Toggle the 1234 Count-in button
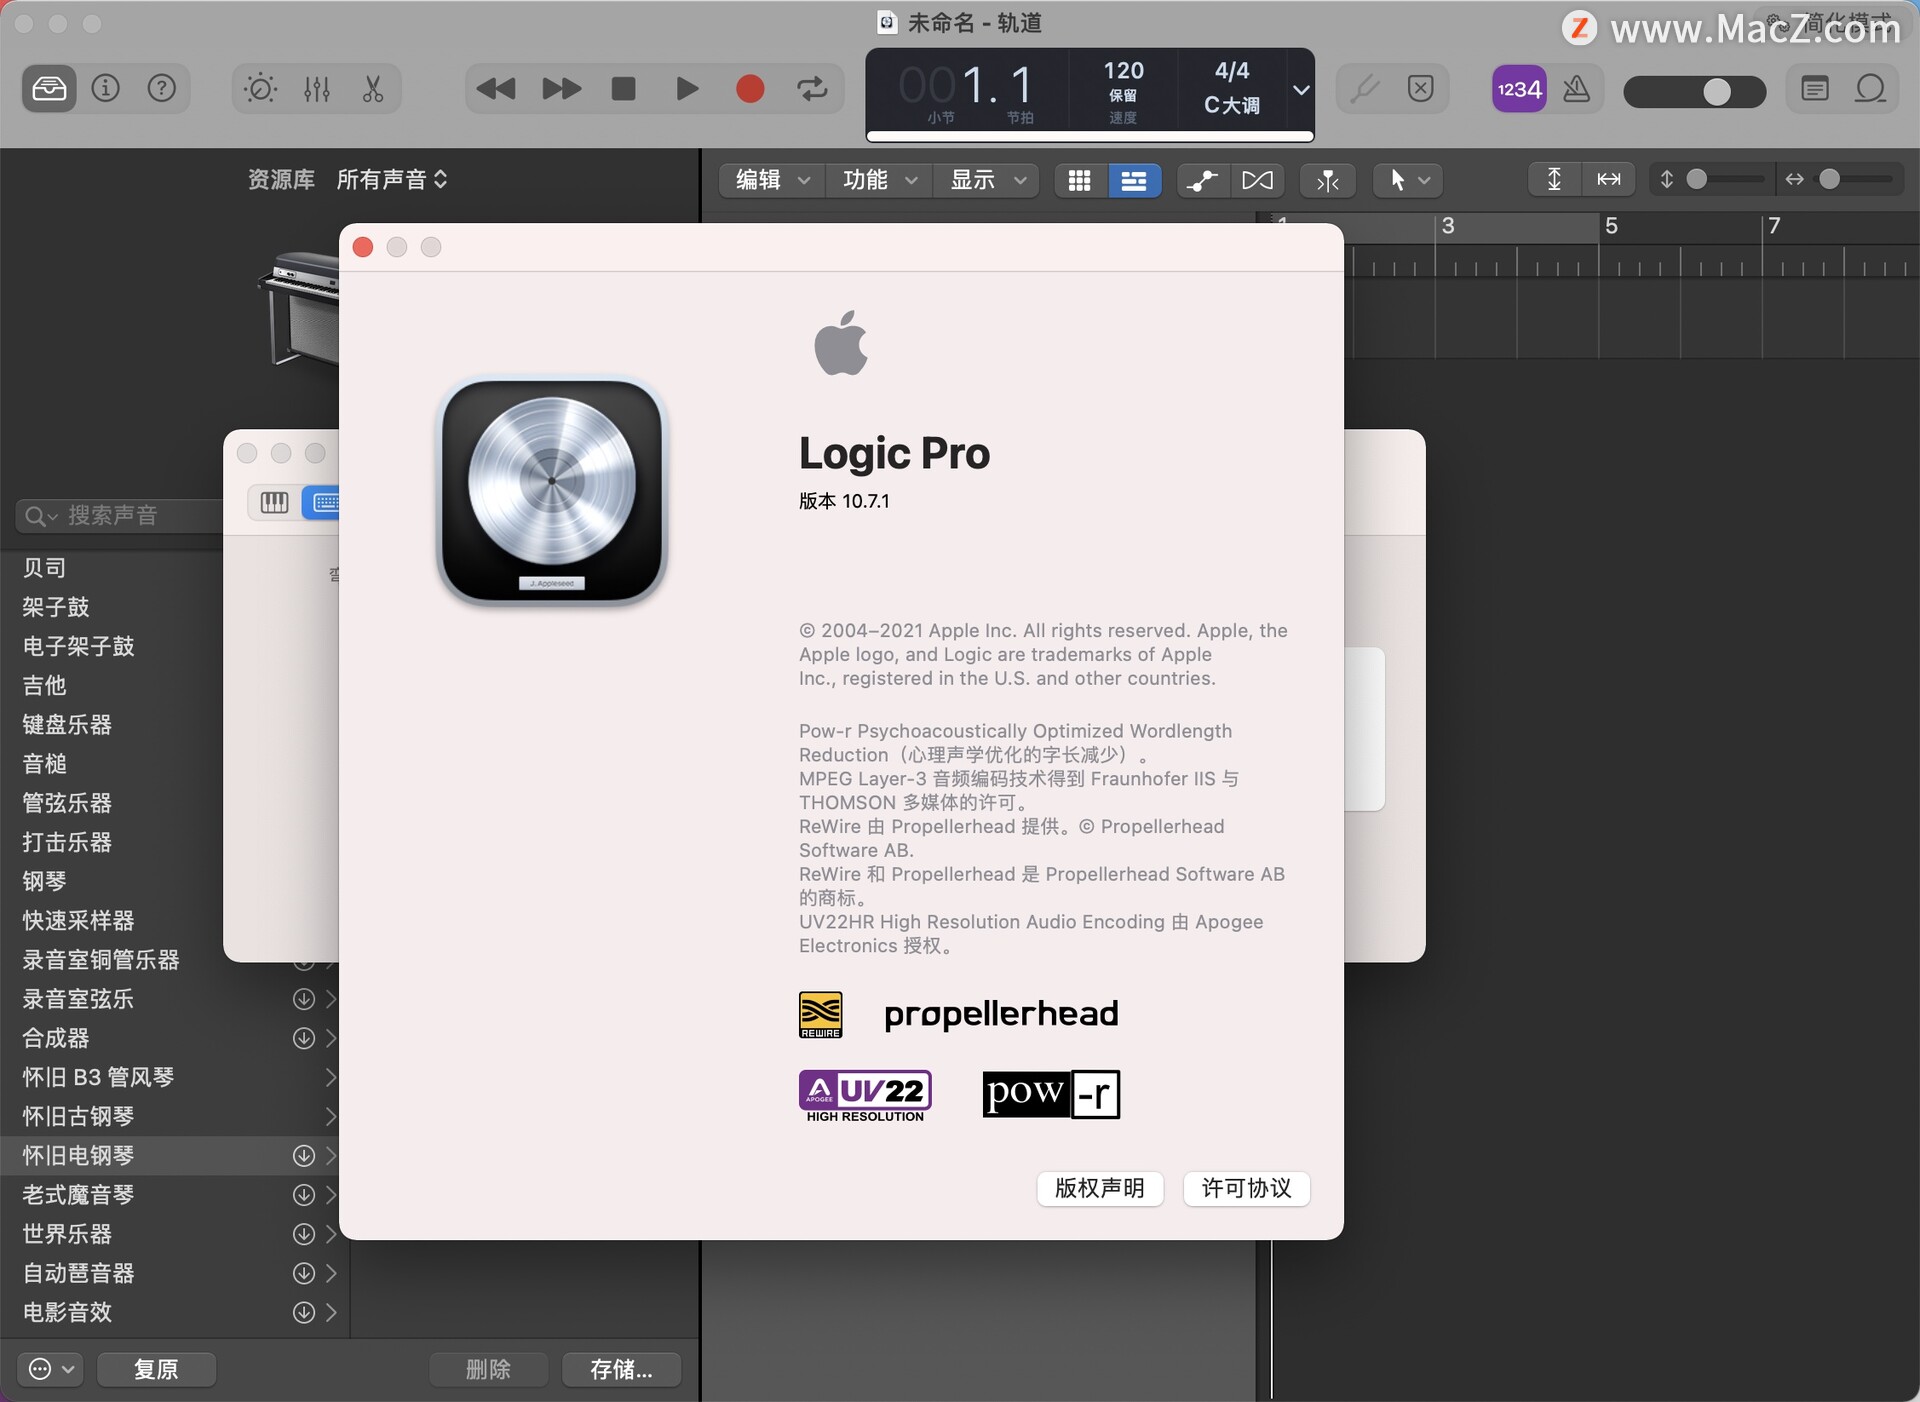 1519,89
